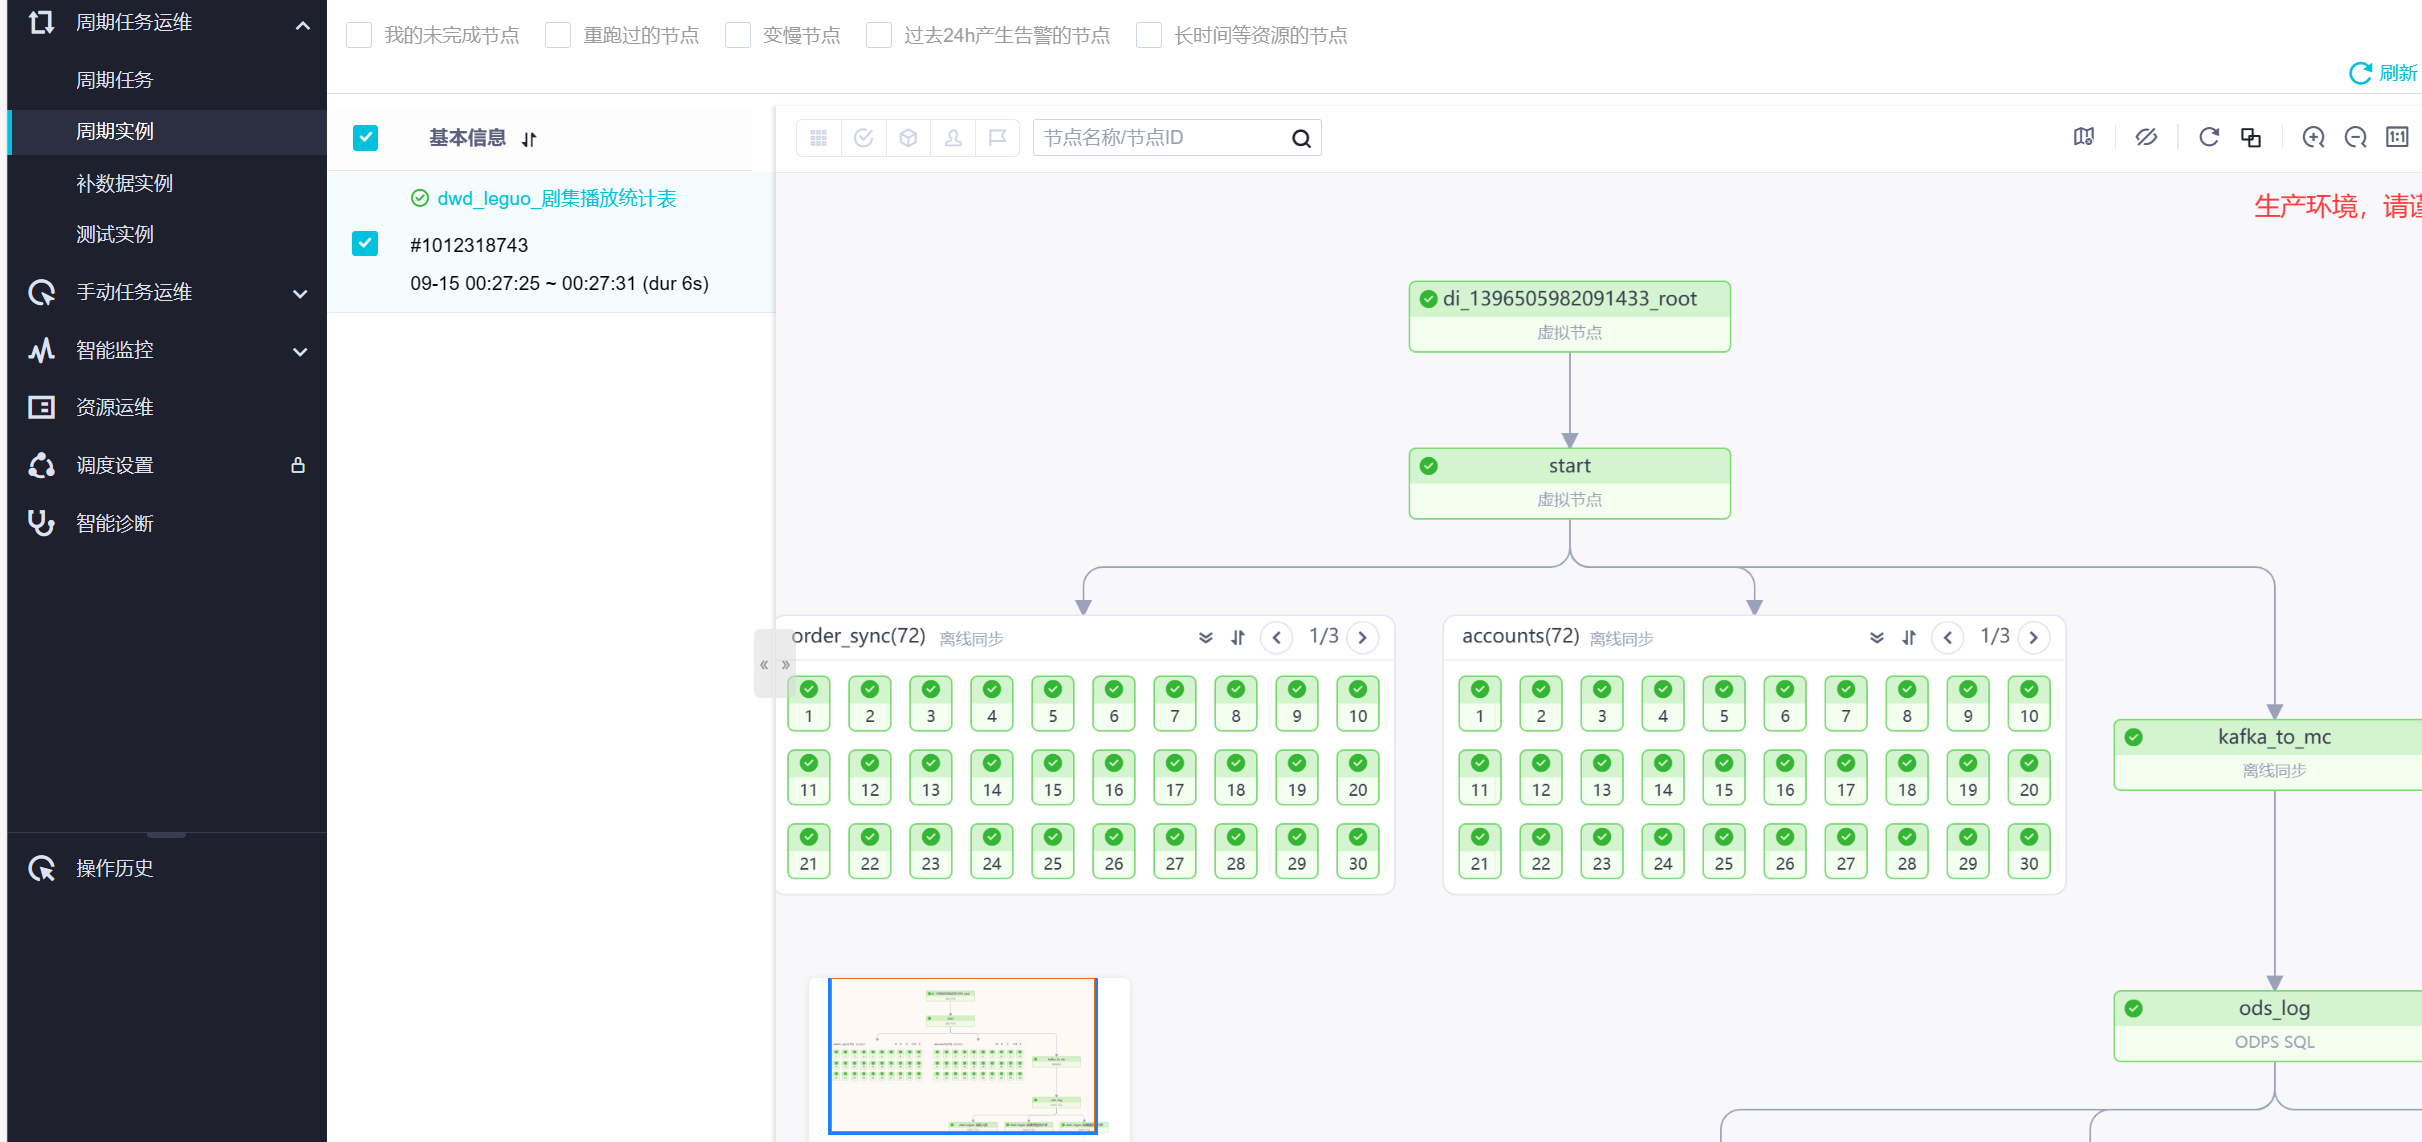
Task: Open 操作历史 in sidebar
Action: tap(115, 868)
